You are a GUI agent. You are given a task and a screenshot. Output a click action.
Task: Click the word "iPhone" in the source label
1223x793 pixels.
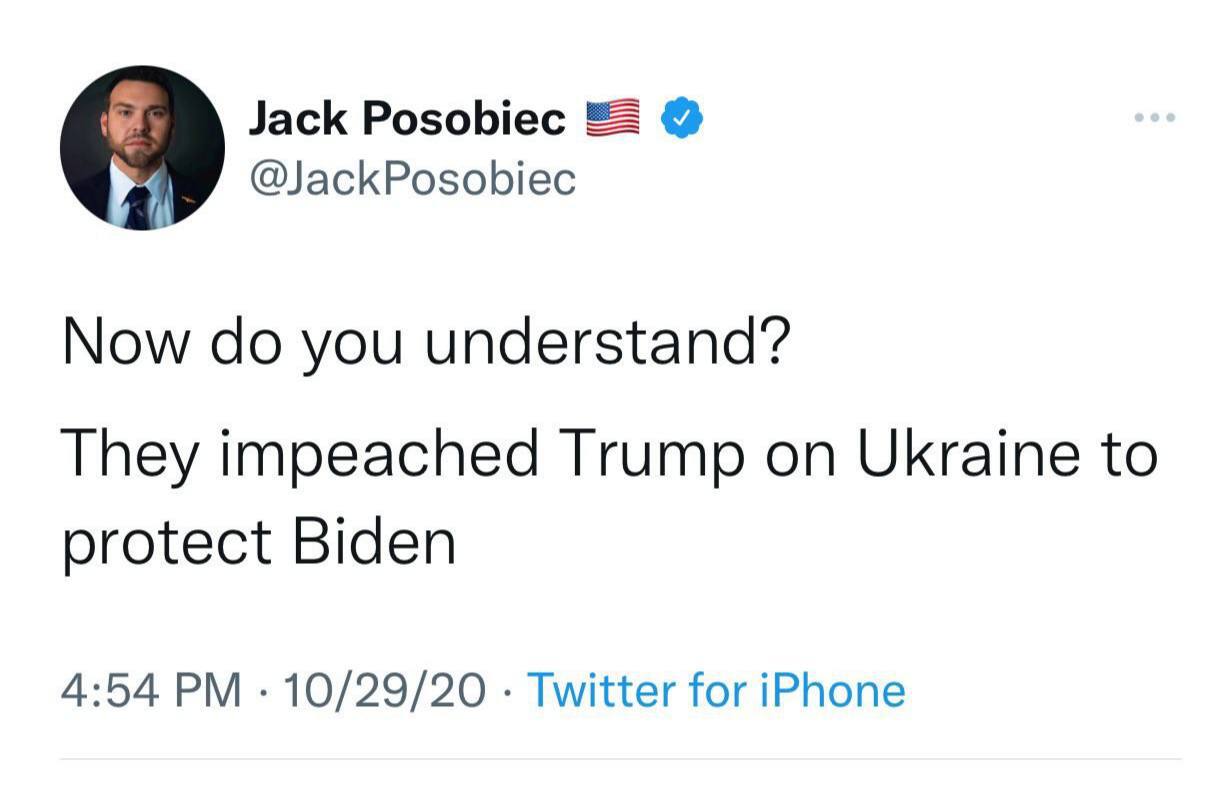pyautogui.click(x=832, y=690)
